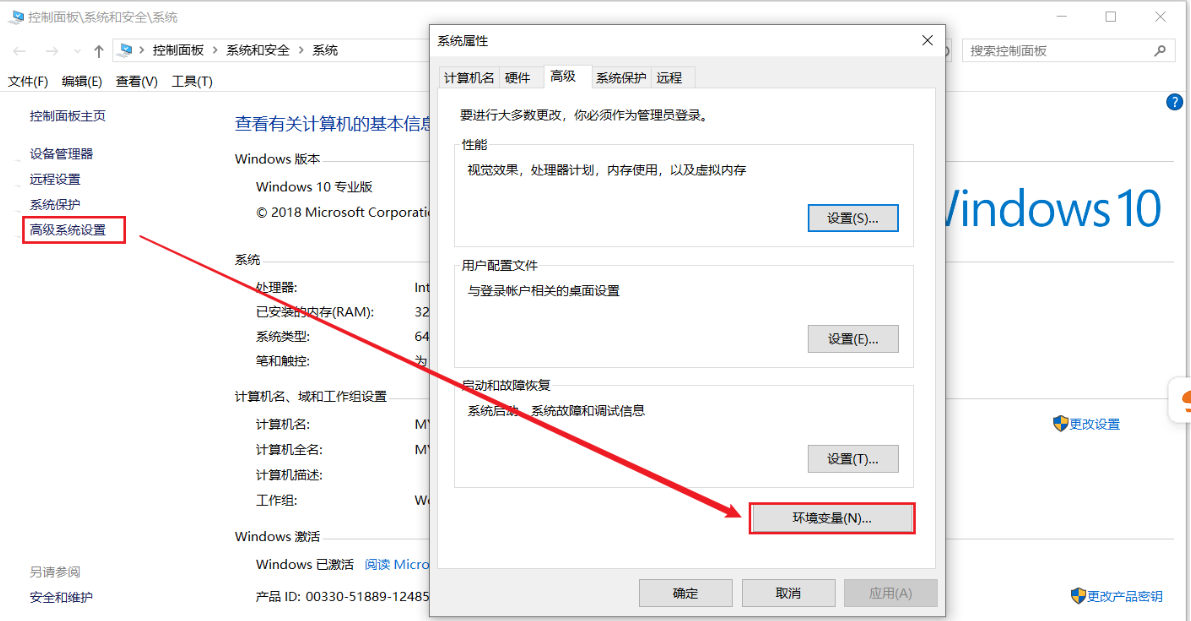The height and width of the screenshot is (621, 1191).
Task: Open 系统保护 in the sidebar
Action: click(55, 204)
